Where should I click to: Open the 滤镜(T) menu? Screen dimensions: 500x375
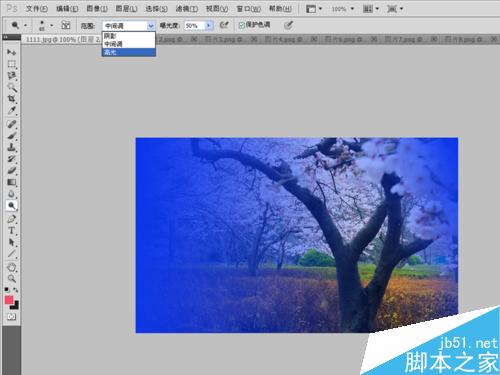tap(187, 9)
